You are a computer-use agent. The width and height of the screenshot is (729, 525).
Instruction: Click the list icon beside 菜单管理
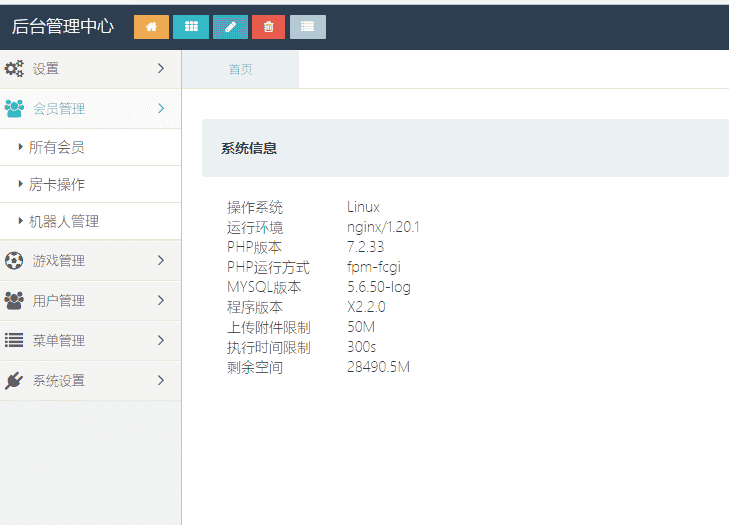point(14,341)
